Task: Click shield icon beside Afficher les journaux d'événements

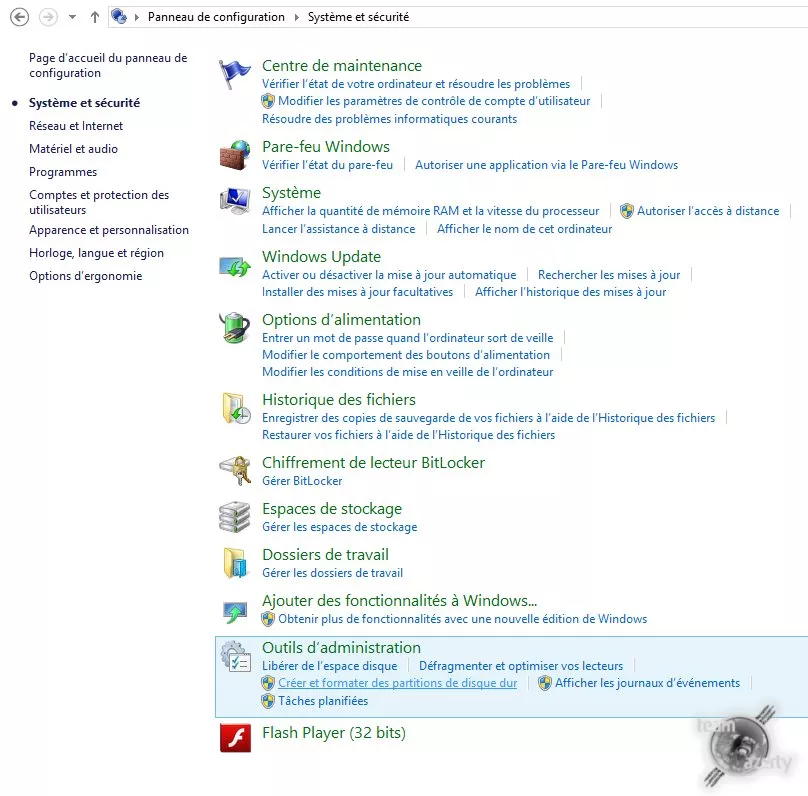Action: pyautogui.click(x=545, y=683)
